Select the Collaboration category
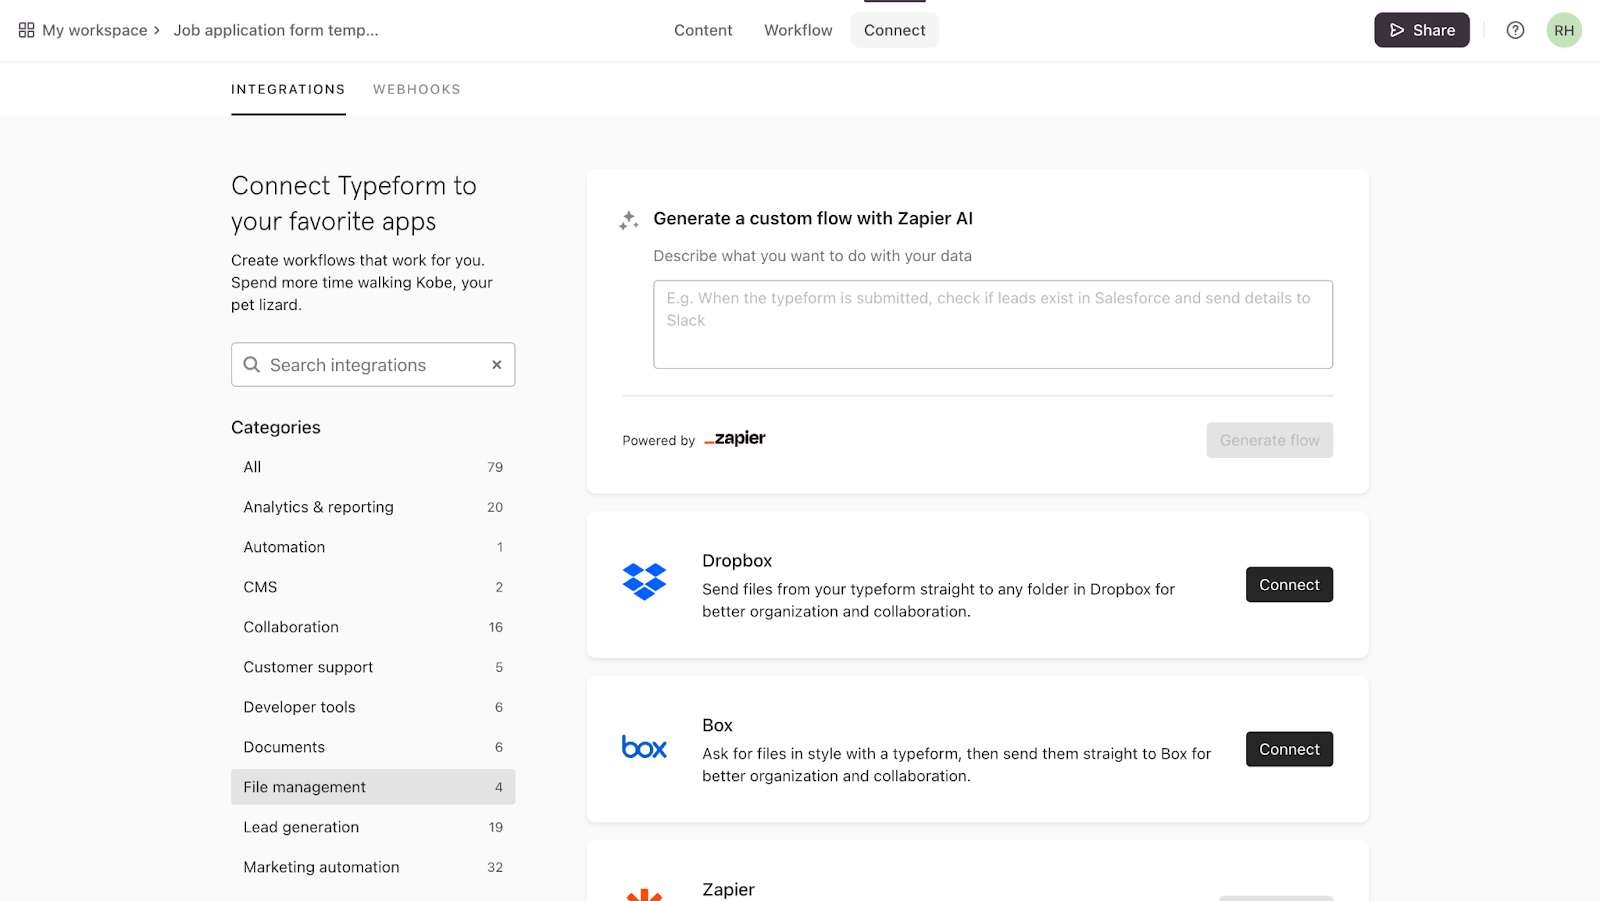 coord(373,627)
